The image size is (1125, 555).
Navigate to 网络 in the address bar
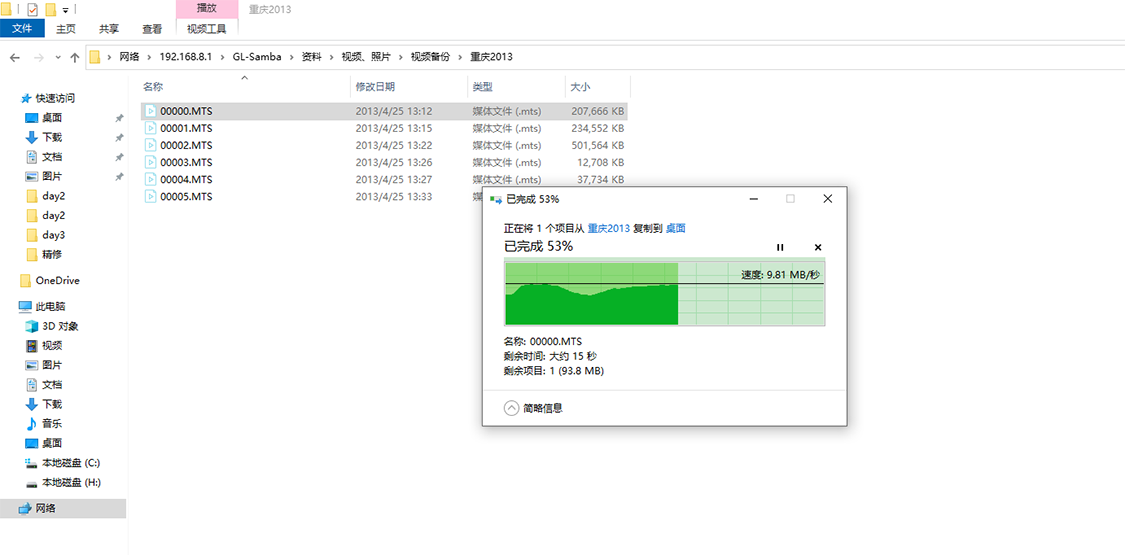[x=129, y=57]
